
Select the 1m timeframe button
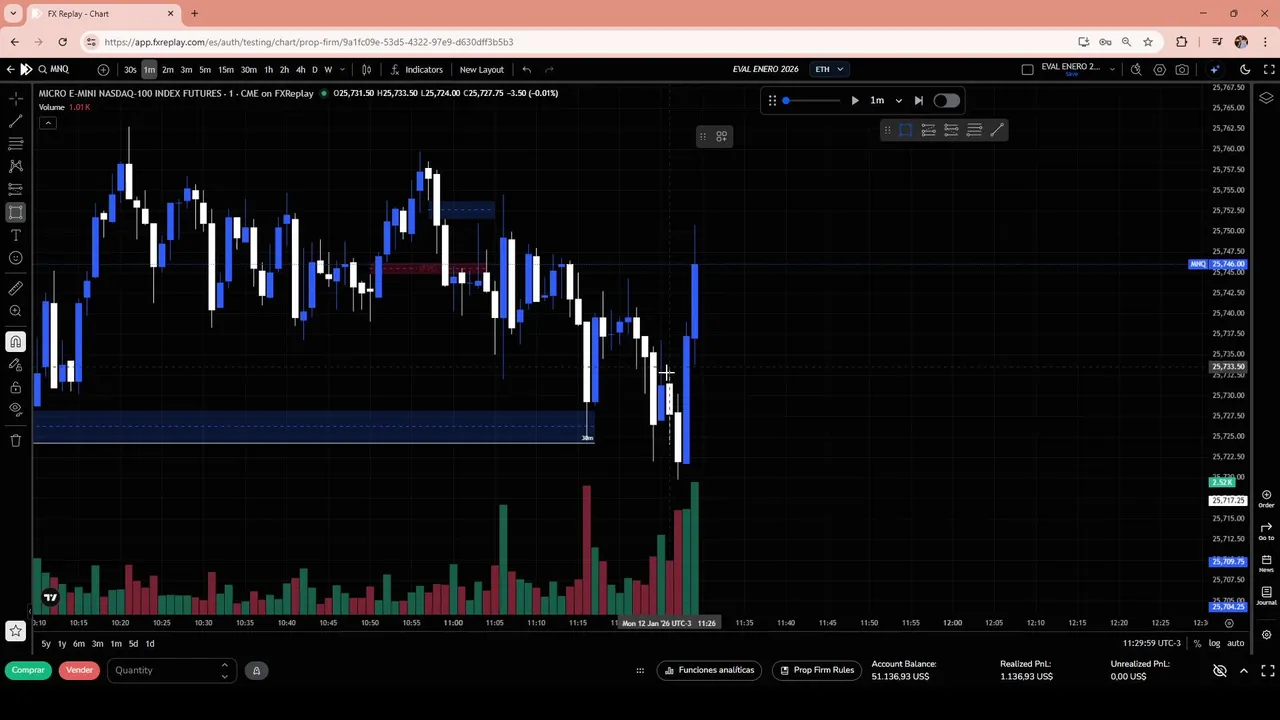pyautogui.click(x=149, y=69)
